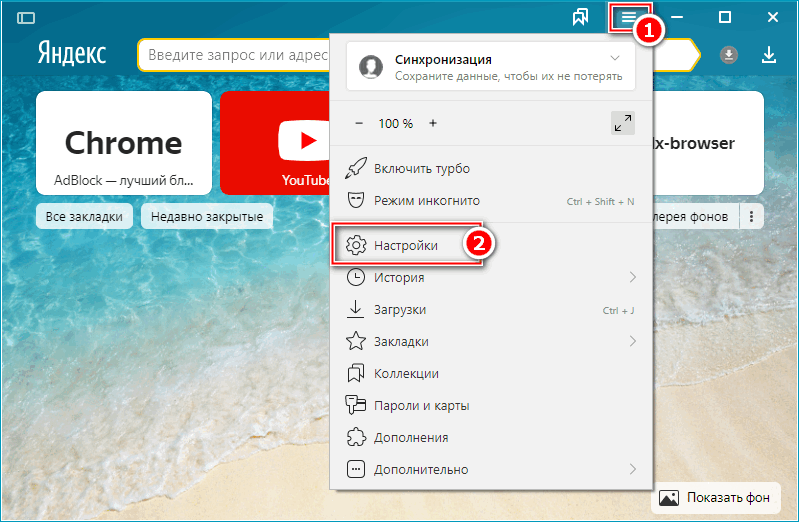799x522 pixels.
Task: Decrease zoom with the minus button
Action: (x=359, y=123)
